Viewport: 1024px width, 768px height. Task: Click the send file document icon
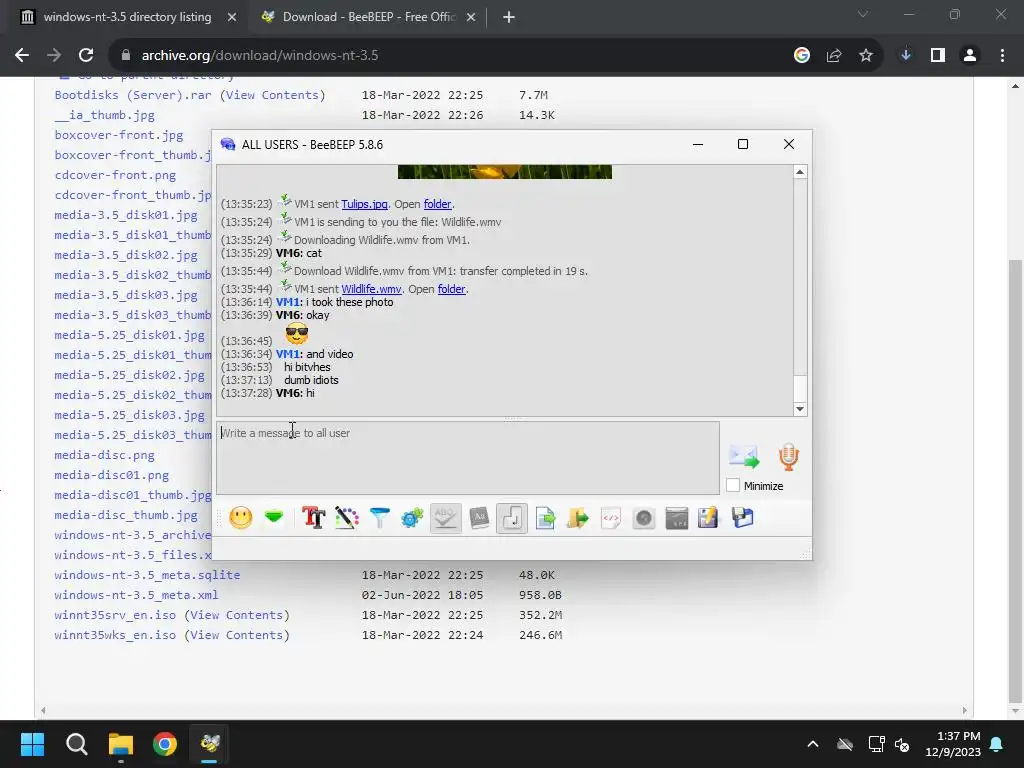pyautogui.click(x=545, y=519)
